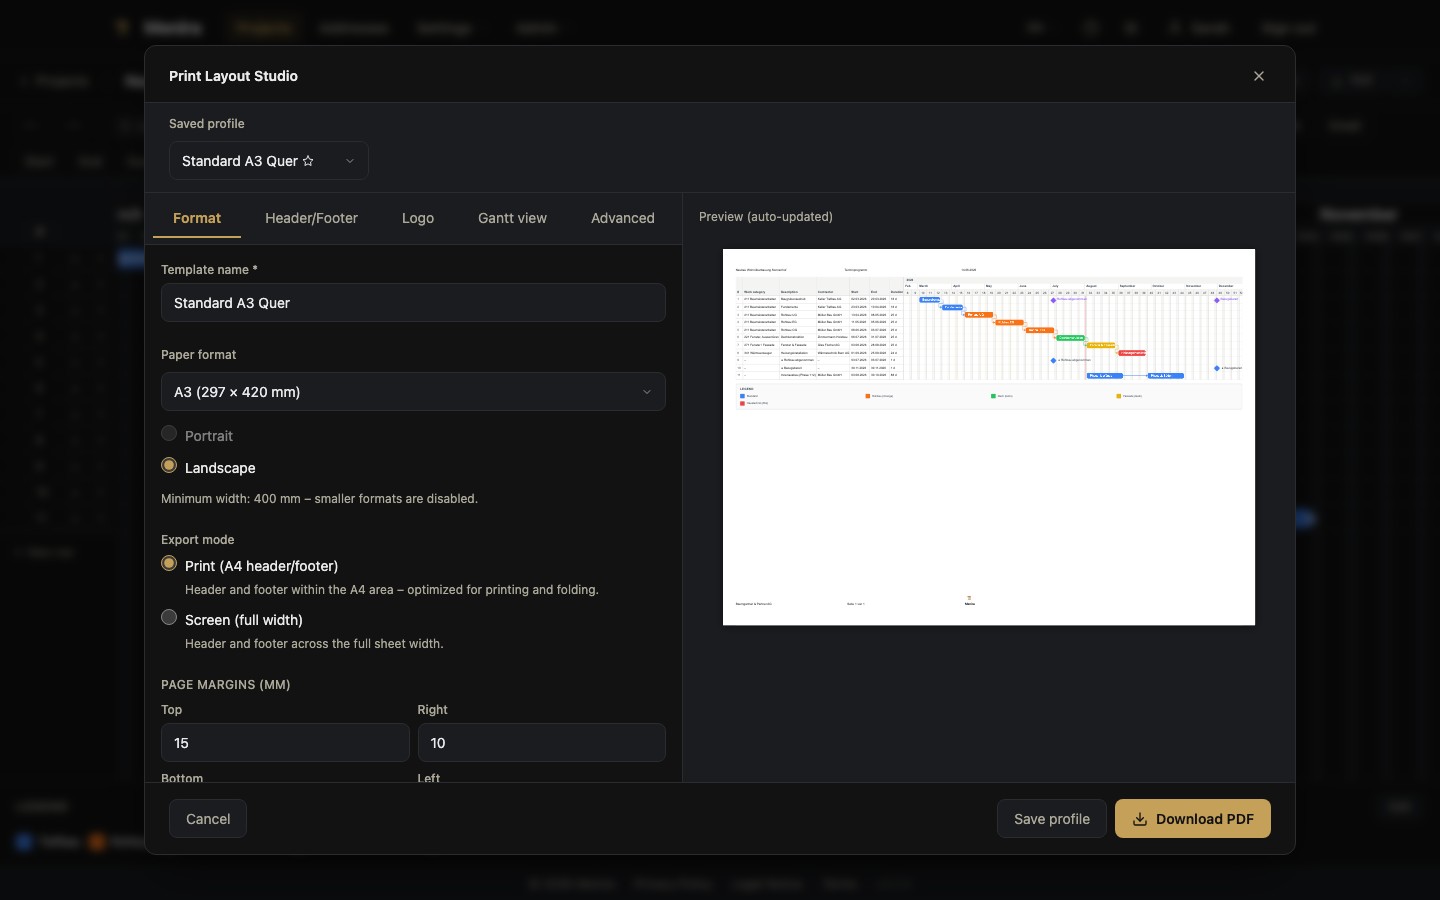
Task: Open the Header/Footer tab
Action: [x=311, y=218]
